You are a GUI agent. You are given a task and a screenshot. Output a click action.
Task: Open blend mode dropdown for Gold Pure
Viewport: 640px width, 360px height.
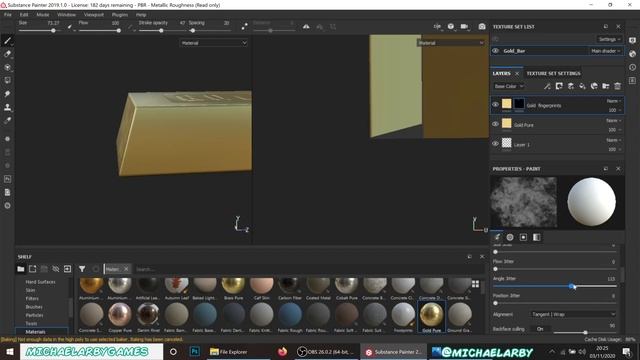click(x=613, y=120)
